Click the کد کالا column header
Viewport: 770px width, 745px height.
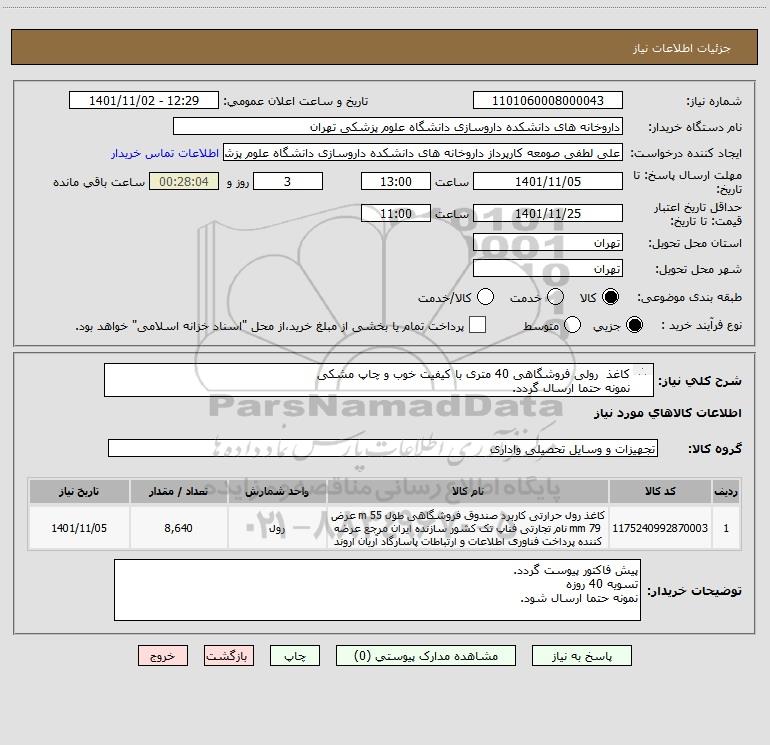(660, 492)
